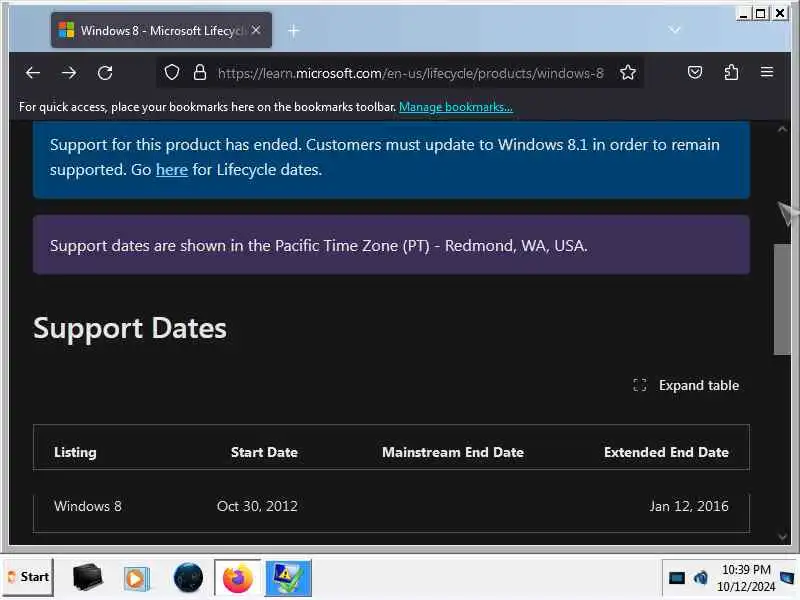Launch media player from taskbar
The width and height of the screenshot is (800, 600).
[136, 579]
